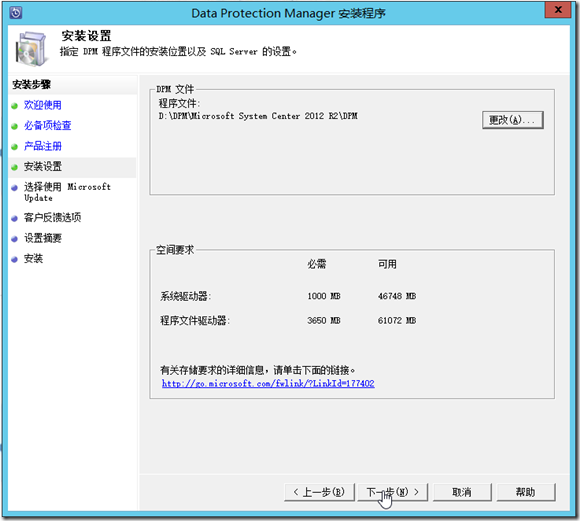Click the 空间要求 group label
580x521 pixels.
click(x=175, y=250)
